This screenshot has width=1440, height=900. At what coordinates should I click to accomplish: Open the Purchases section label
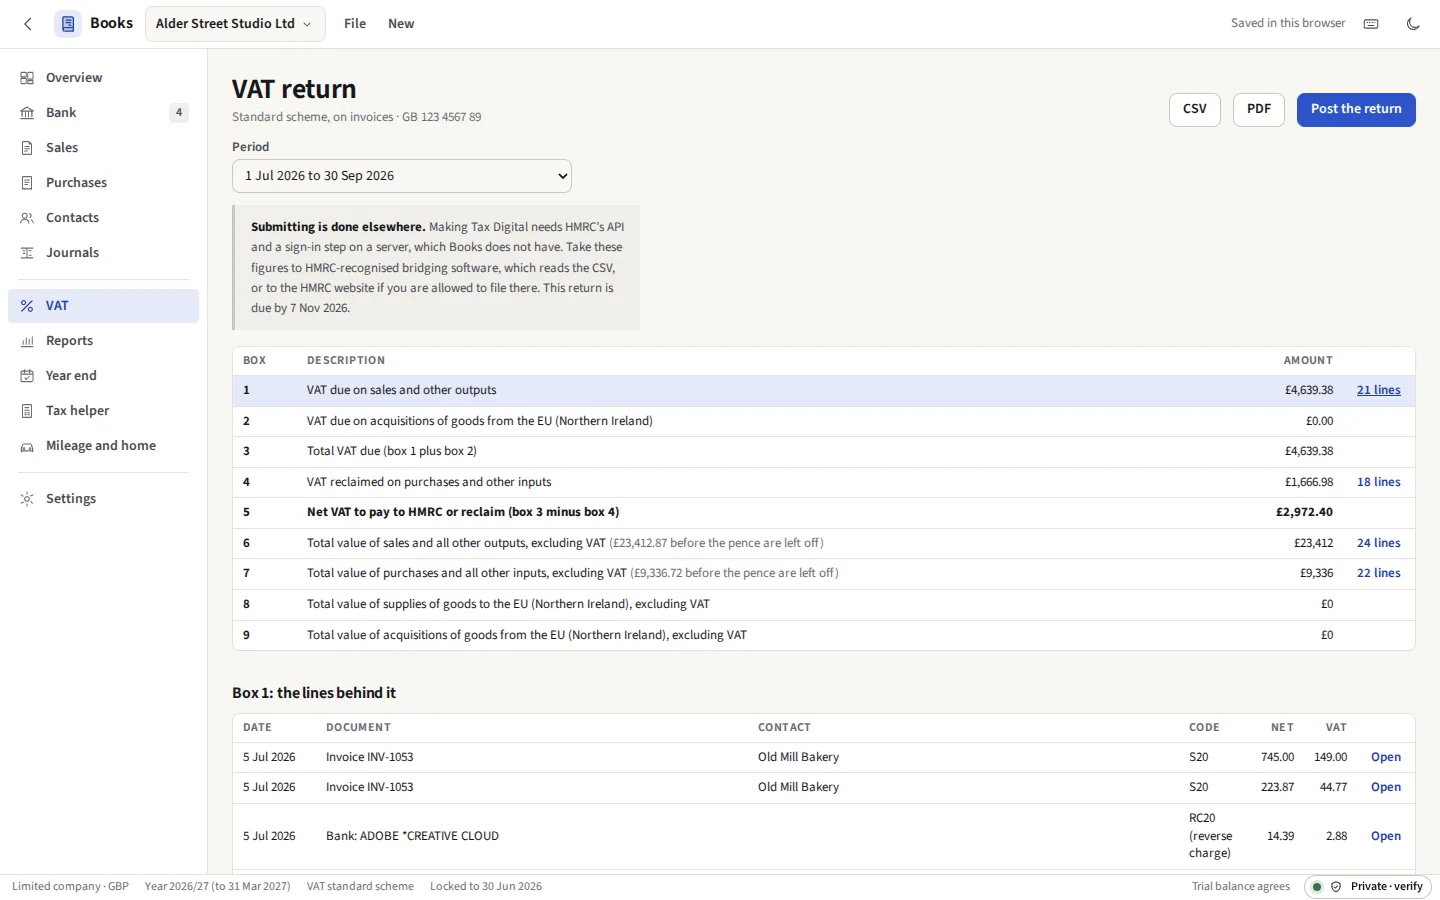click(x=76, y=183)
